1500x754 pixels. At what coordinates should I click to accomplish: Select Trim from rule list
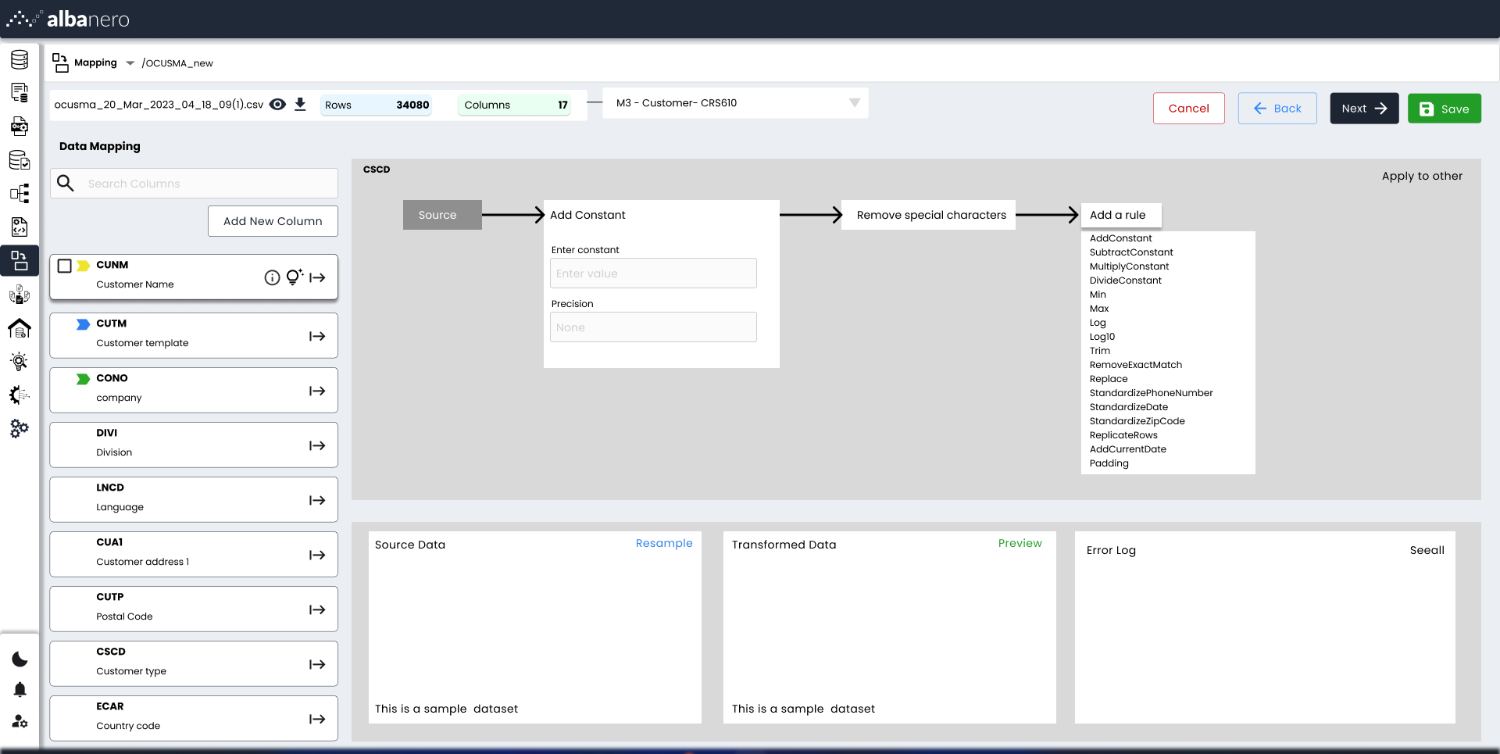coord(1100,351)
